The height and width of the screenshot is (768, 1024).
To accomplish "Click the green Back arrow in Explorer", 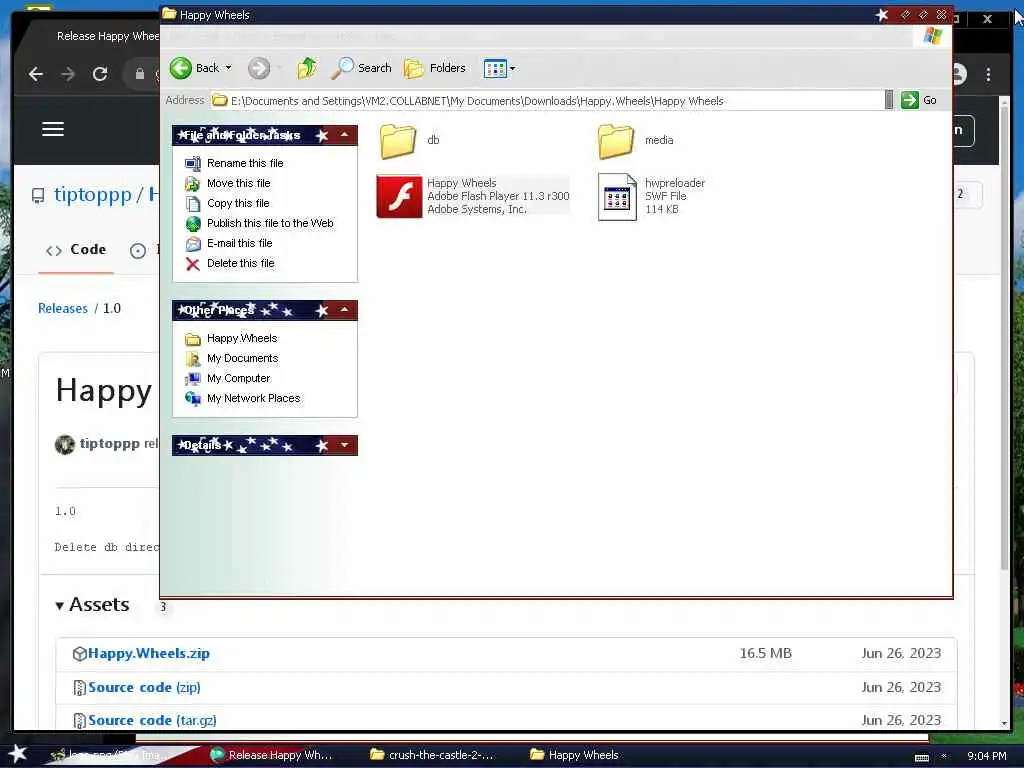I will pyautogui.click(x=181, y=68).
